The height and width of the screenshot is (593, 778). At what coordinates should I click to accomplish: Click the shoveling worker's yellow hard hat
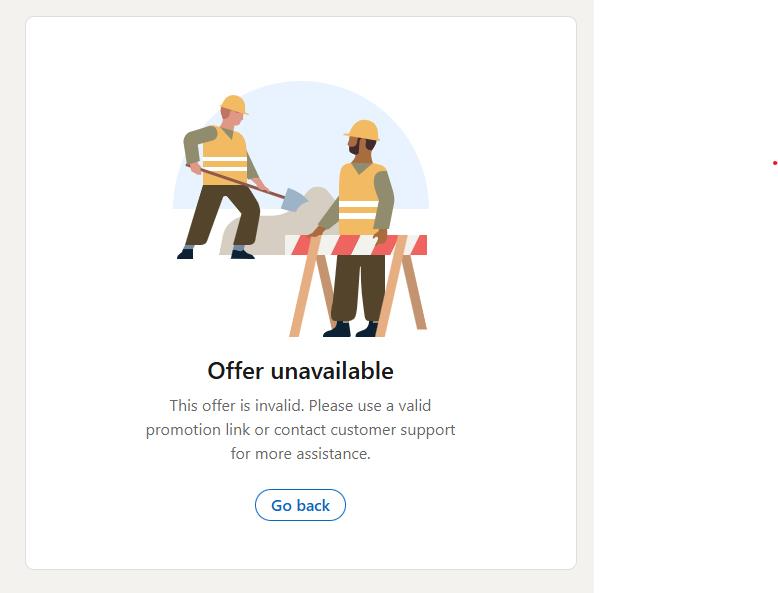click(233, 104)
